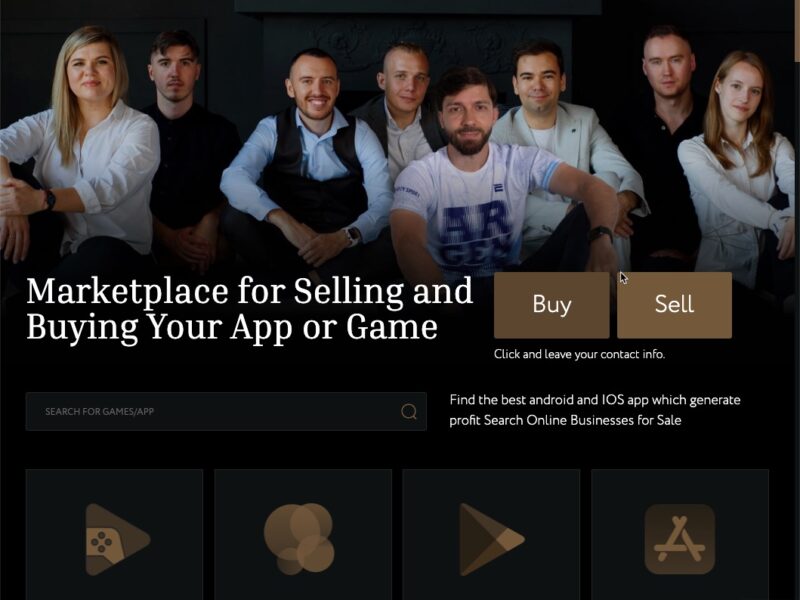Image resolution: width=800 pixels, height=600 pixels.
Task: Click the man in light grey blazer
Action: point(561,138)
